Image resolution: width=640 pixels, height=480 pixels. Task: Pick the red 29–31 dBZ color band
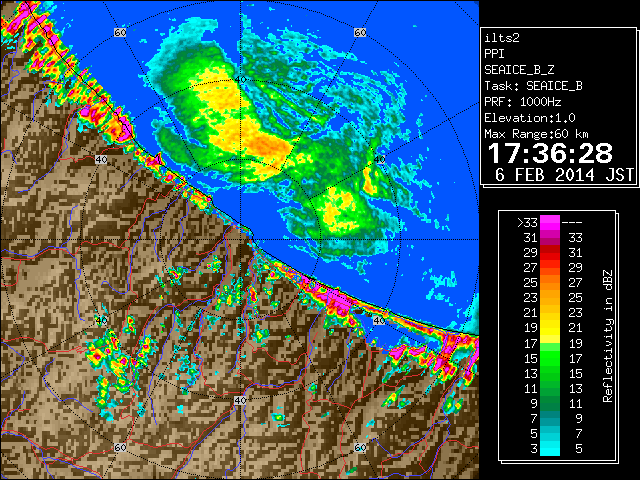point(550,253)
